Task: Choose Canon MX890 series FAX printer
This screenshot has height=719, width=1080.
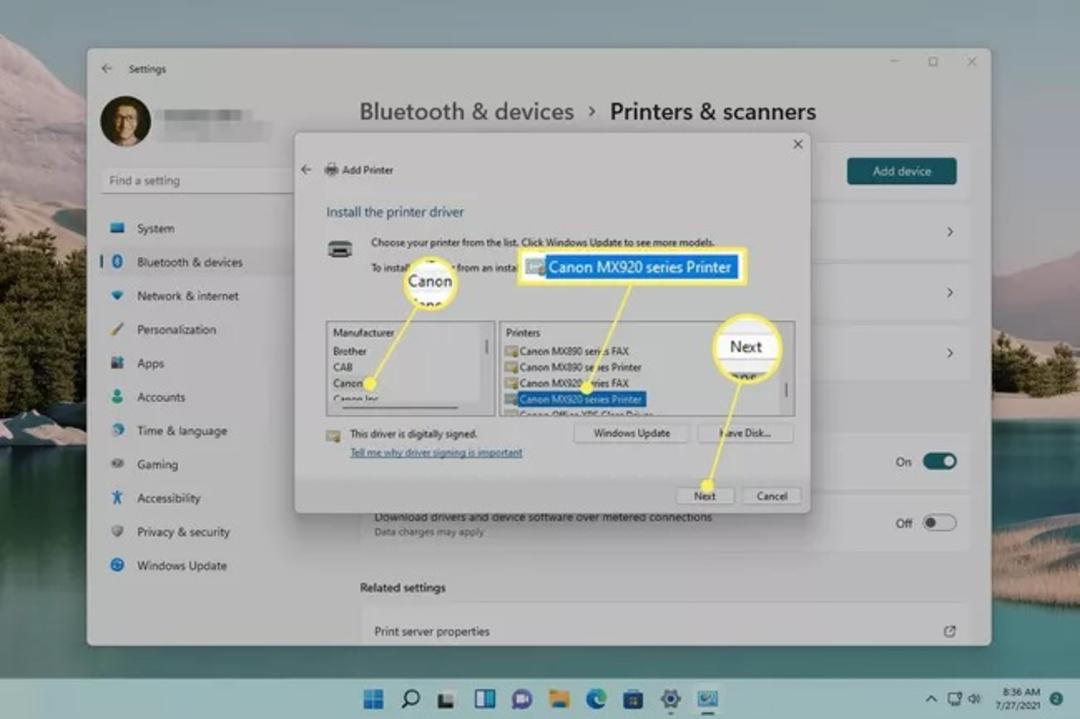Action: pyautogui.click(x=567, y=351)
